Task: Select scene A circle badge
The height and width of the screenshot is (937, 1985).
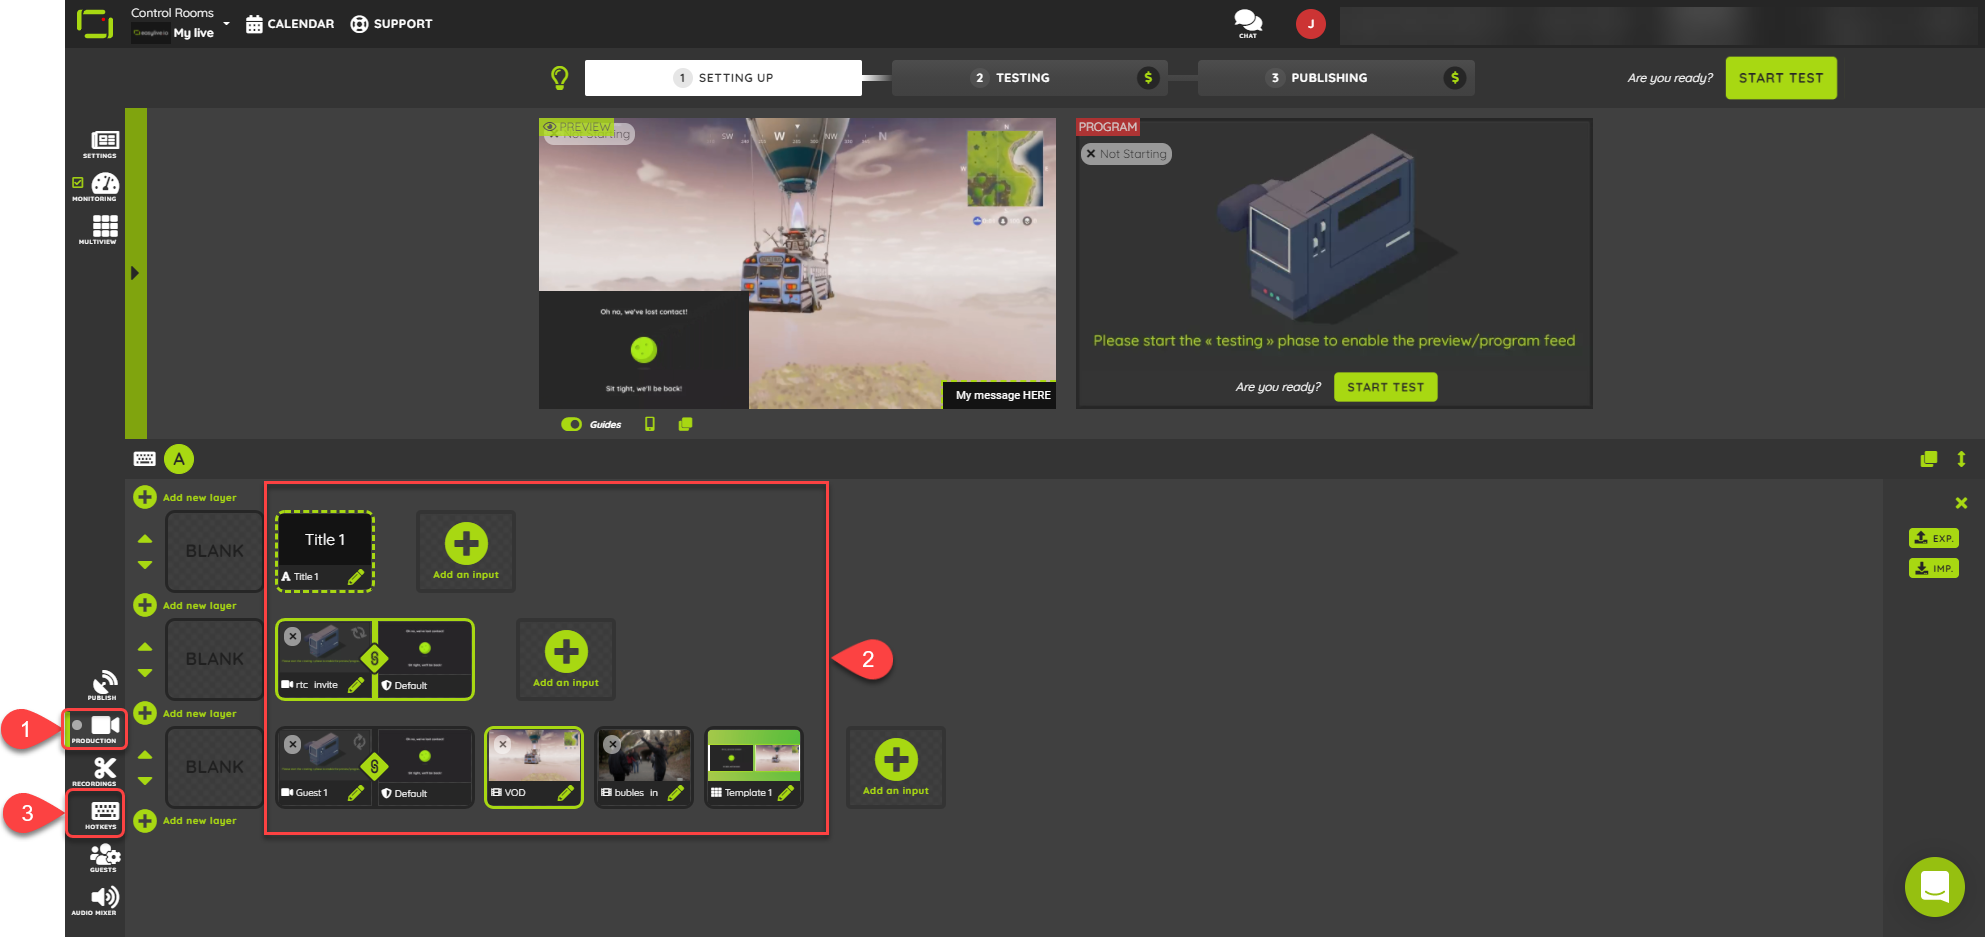Action: (x=179, y=459)
